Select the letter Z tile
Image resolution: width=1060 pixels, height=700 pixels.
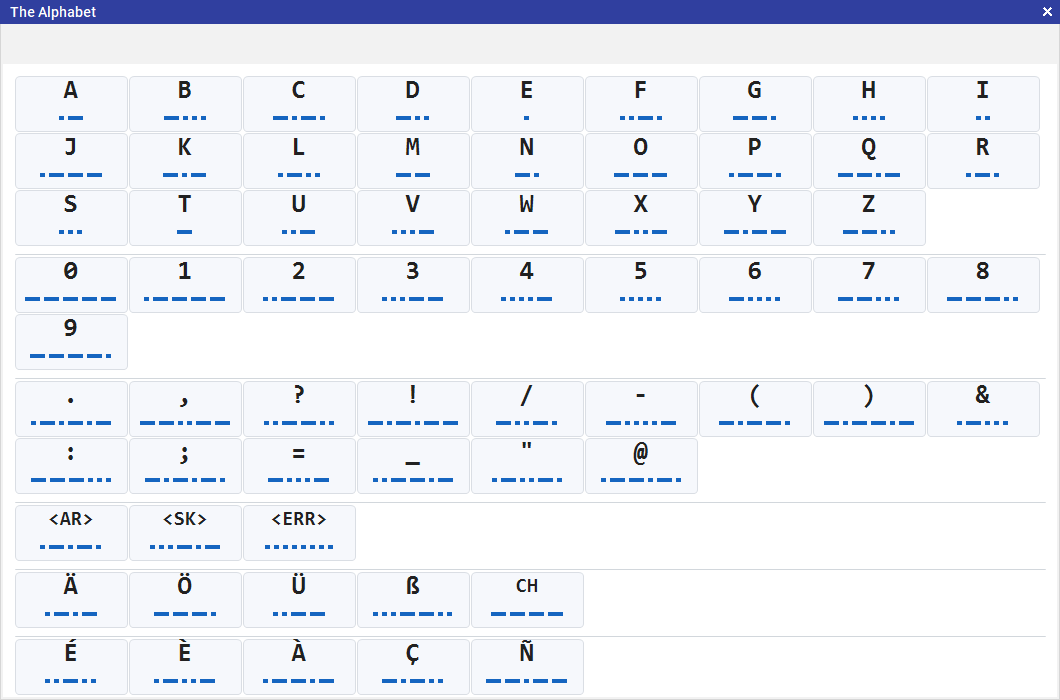pyautogui.click(x=869, y=218)
